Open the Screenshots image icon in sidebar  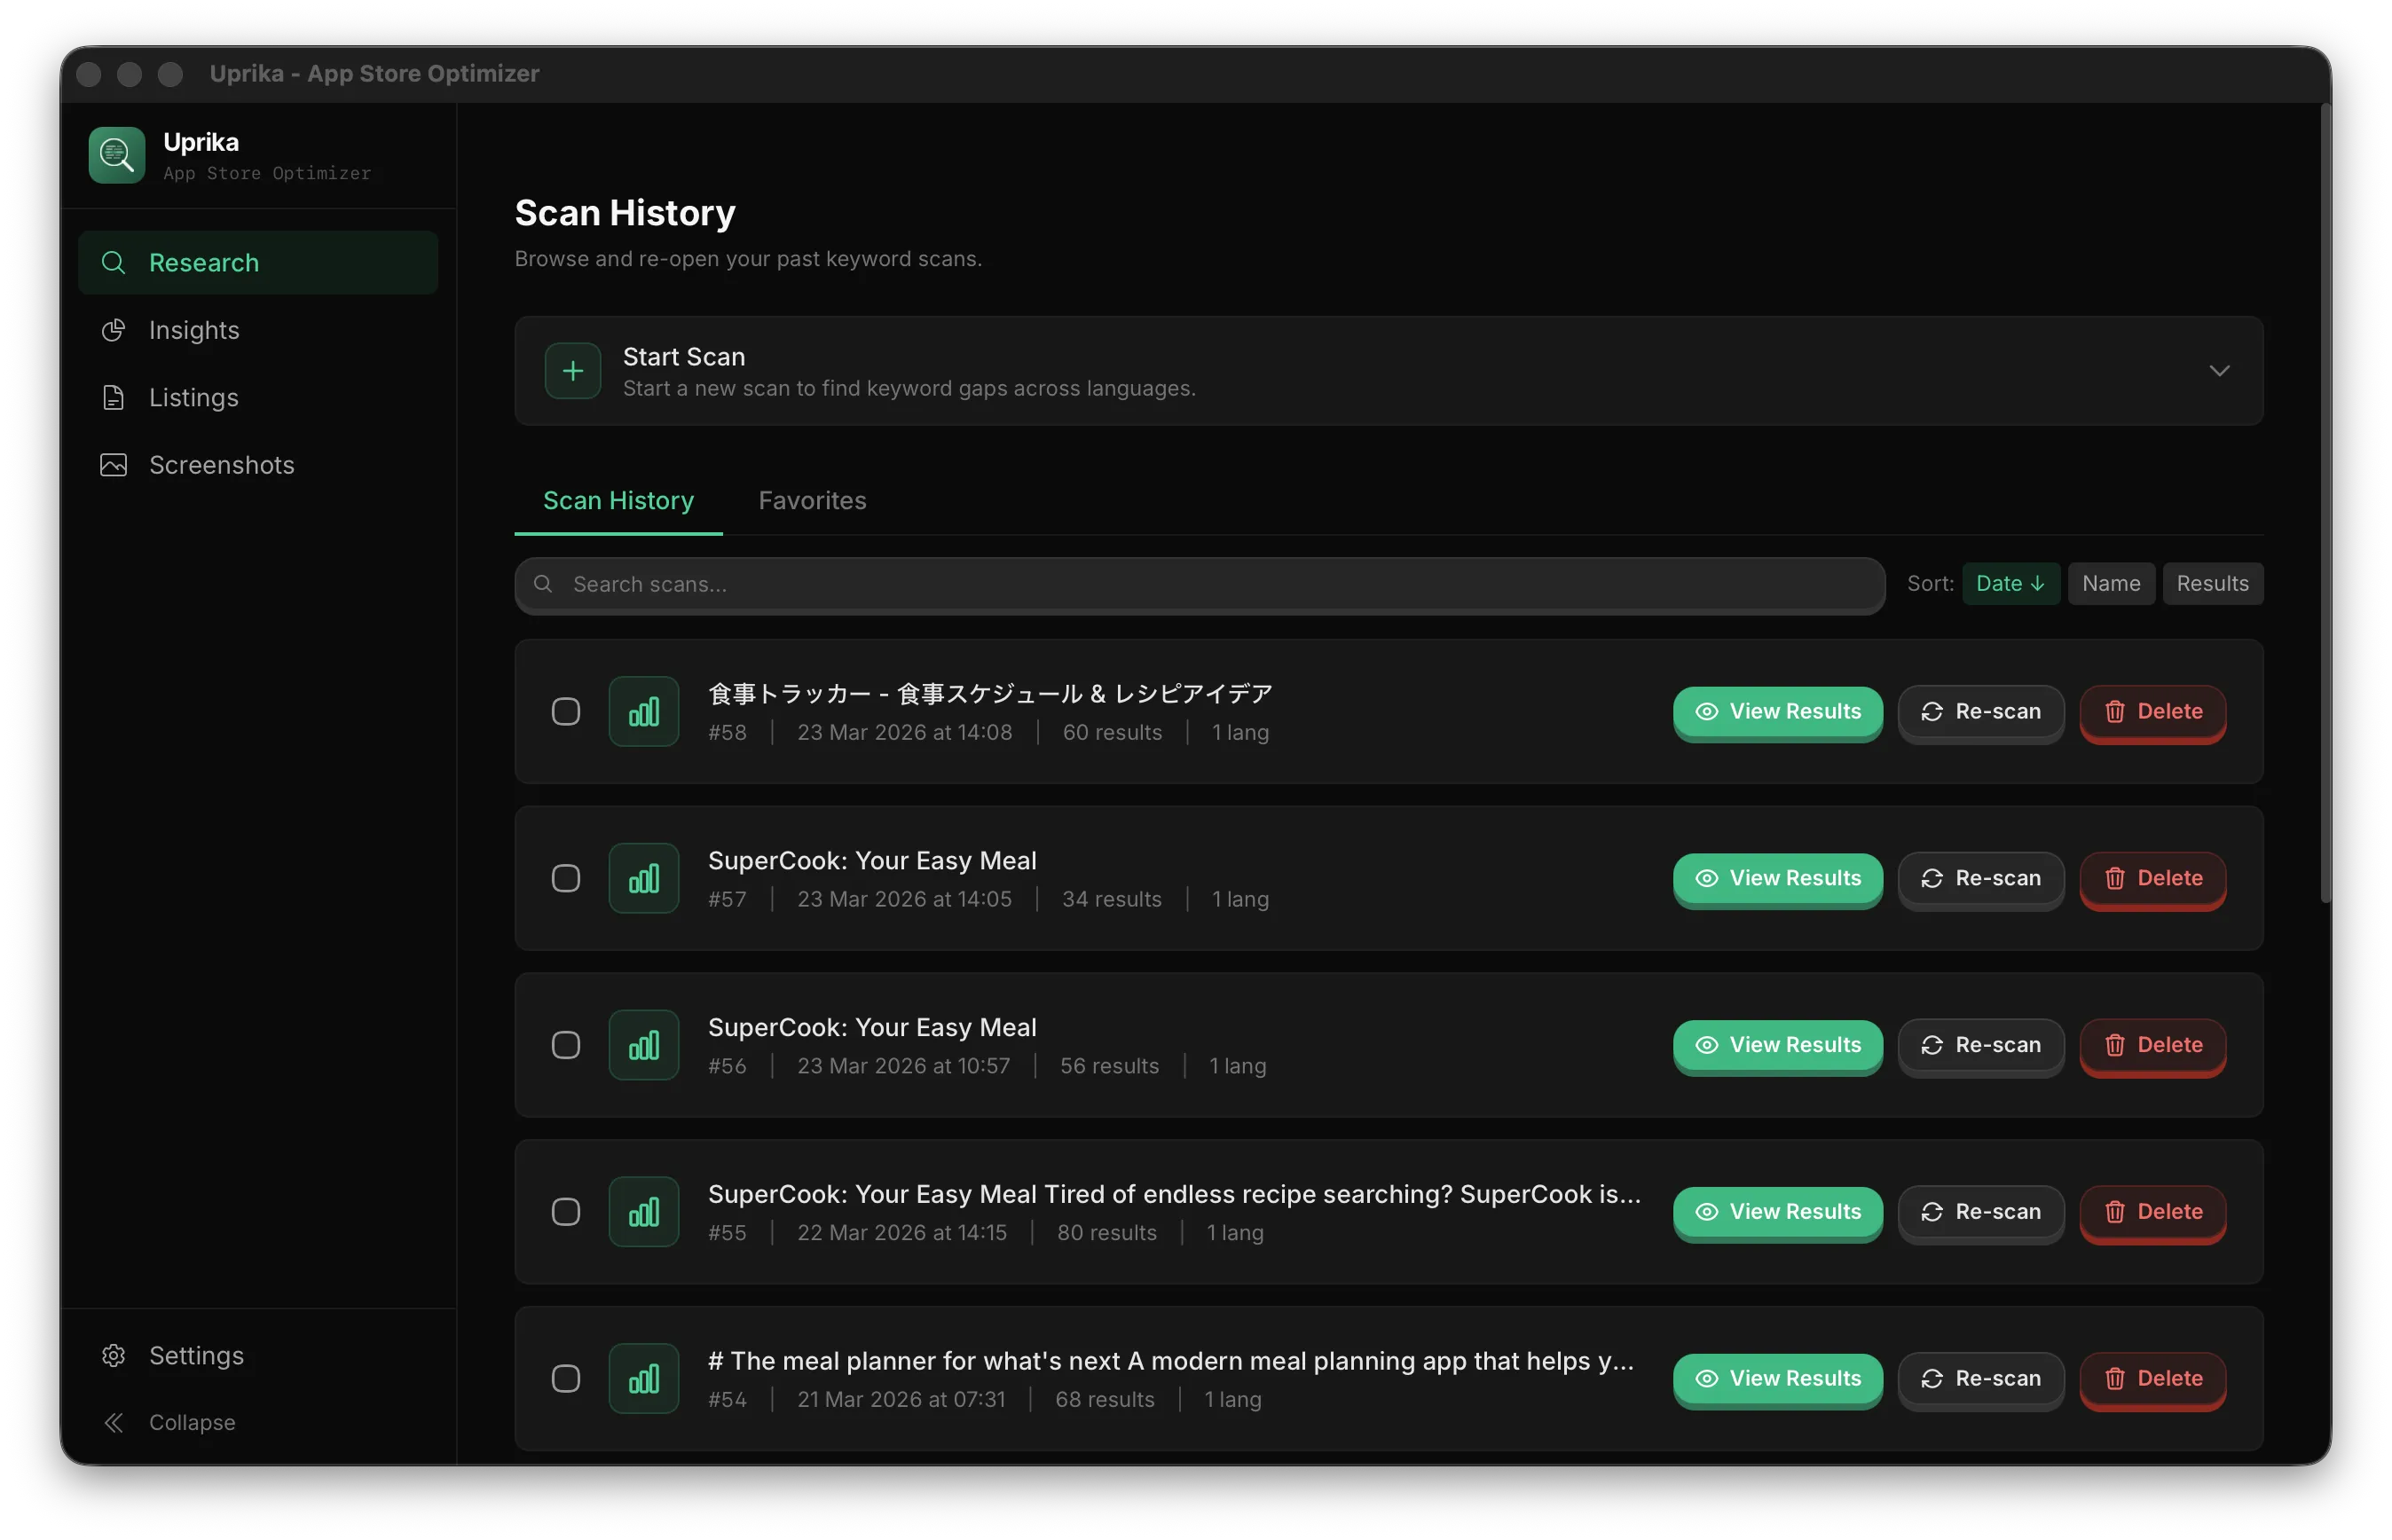[114, 465]
